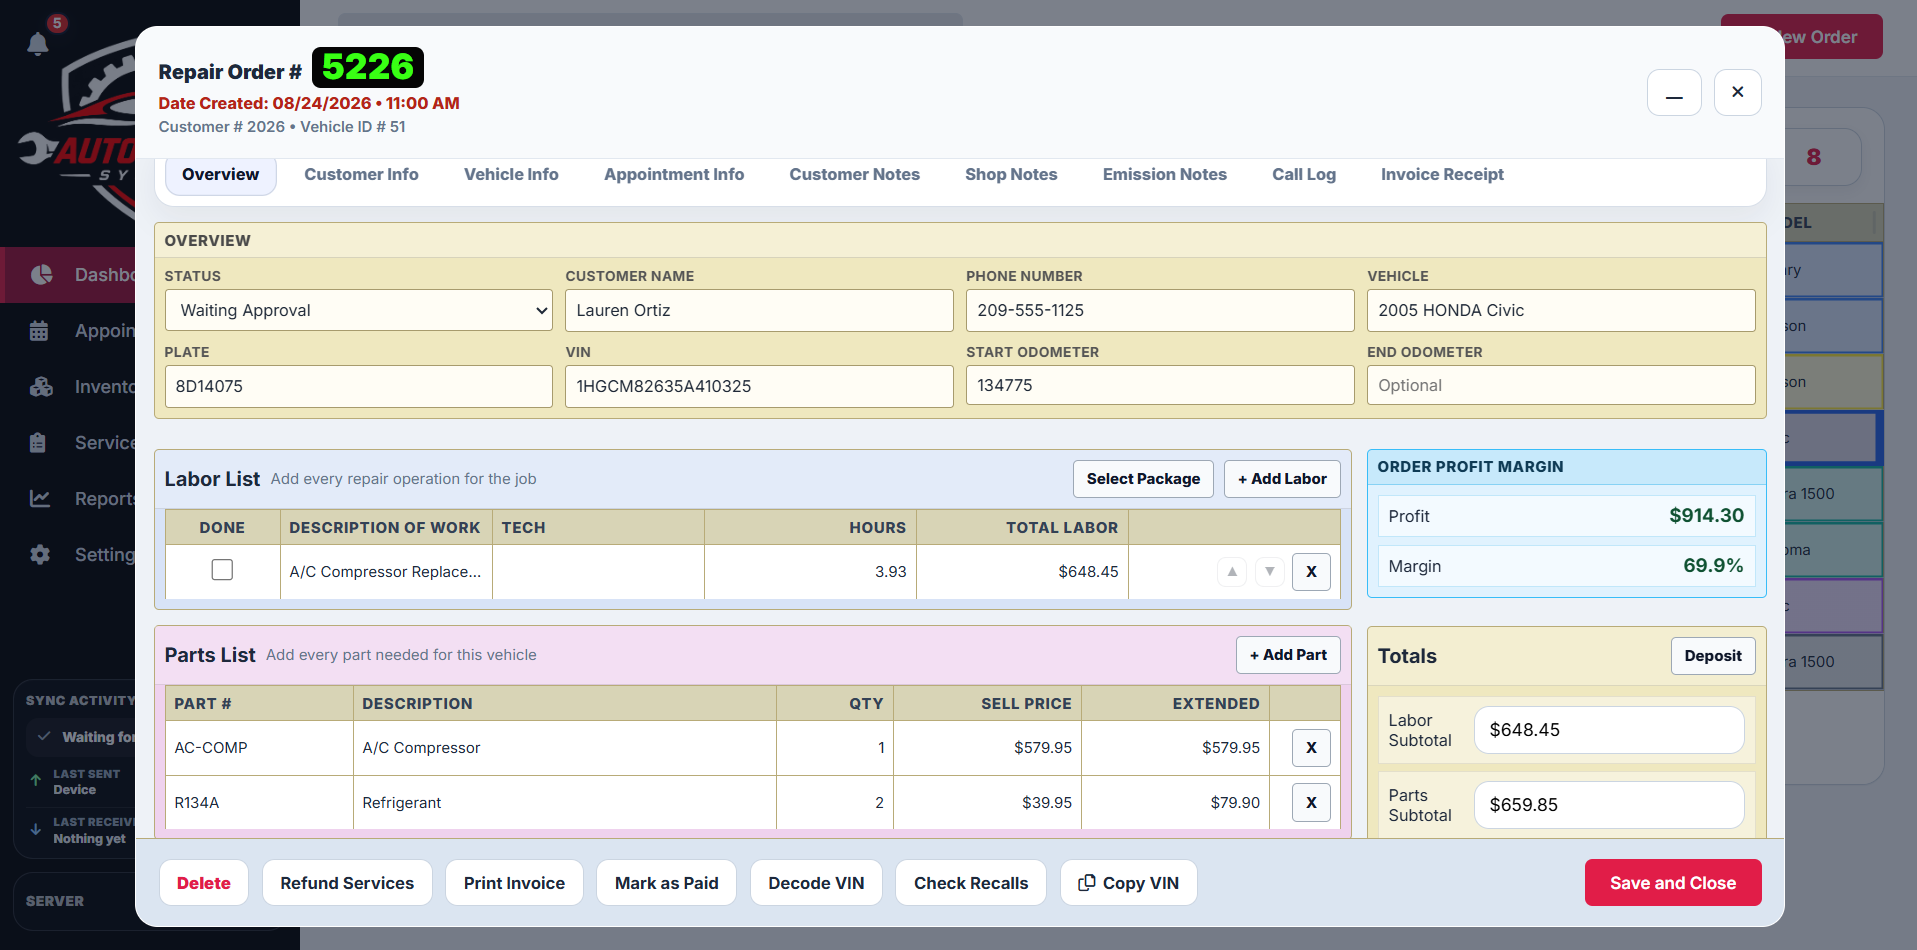Click the 69.9% margin value
Image resolution: width=1917 pixels, height=950 pixels.
[1713, 565]
